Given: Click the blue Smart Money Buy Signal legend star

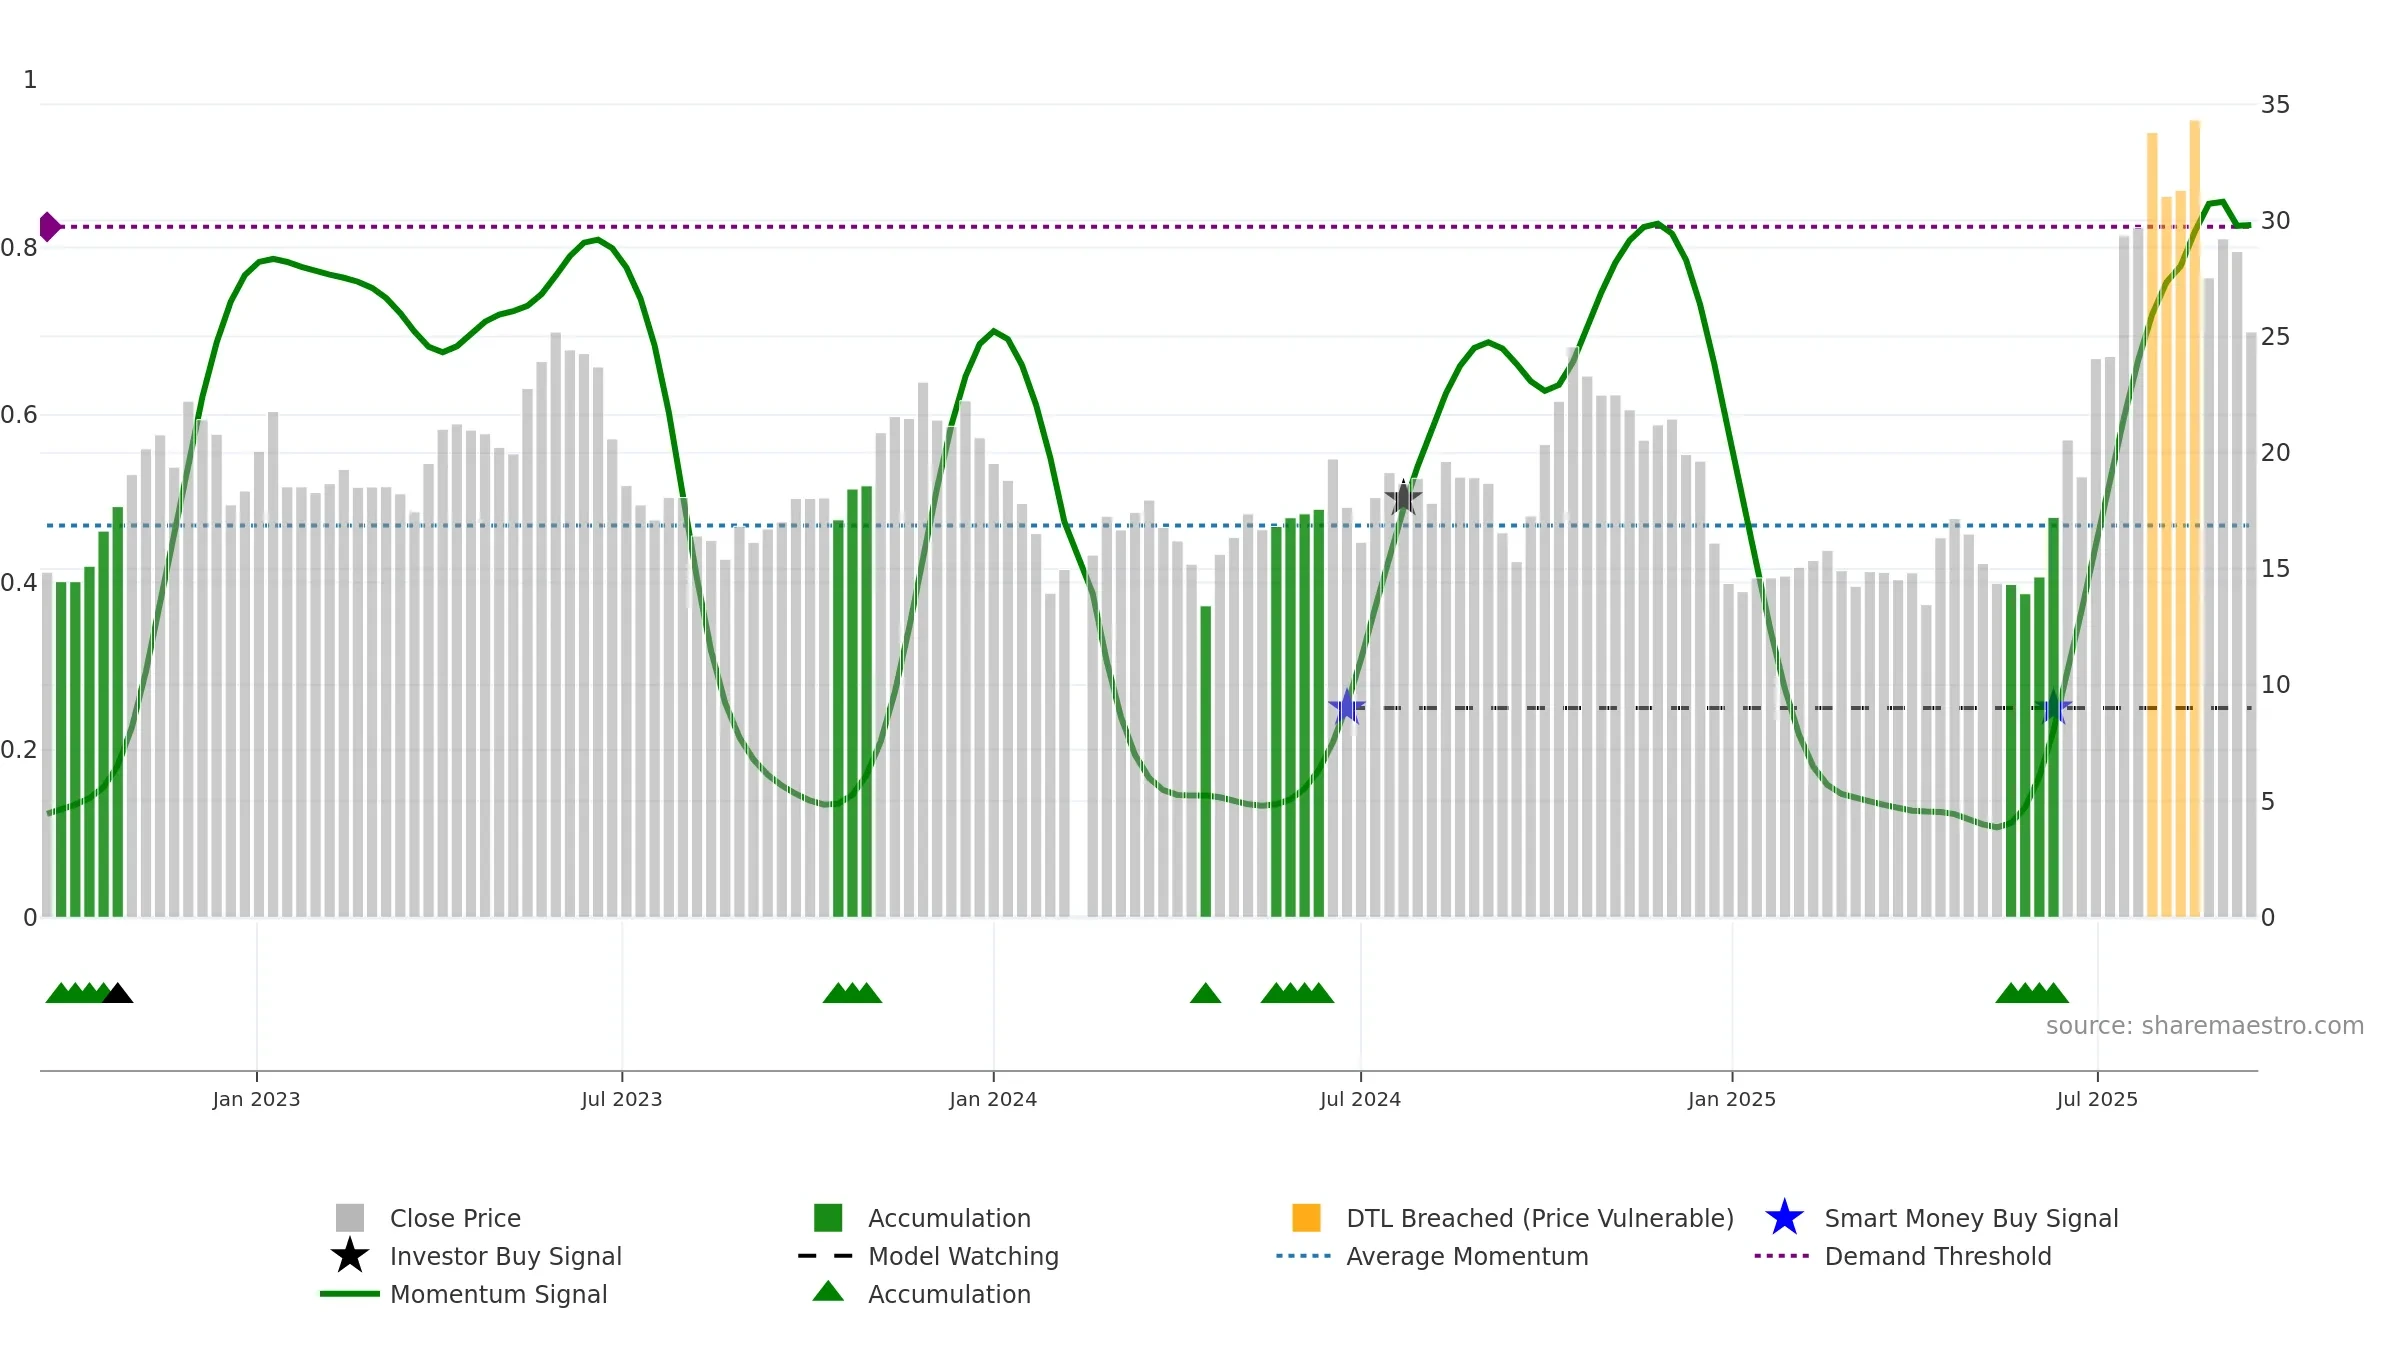Looking at the screenshot, I should pos(1784,1218).
